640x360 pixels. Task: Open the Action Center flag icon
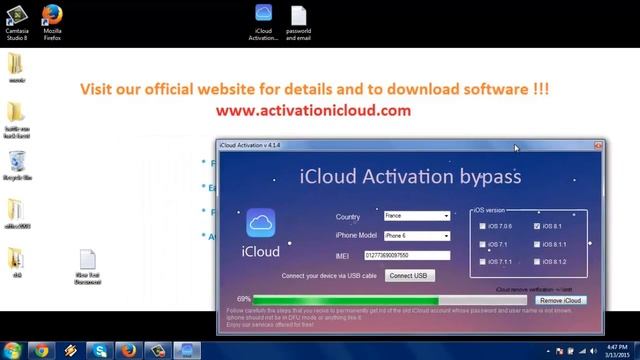coord(559,351)
